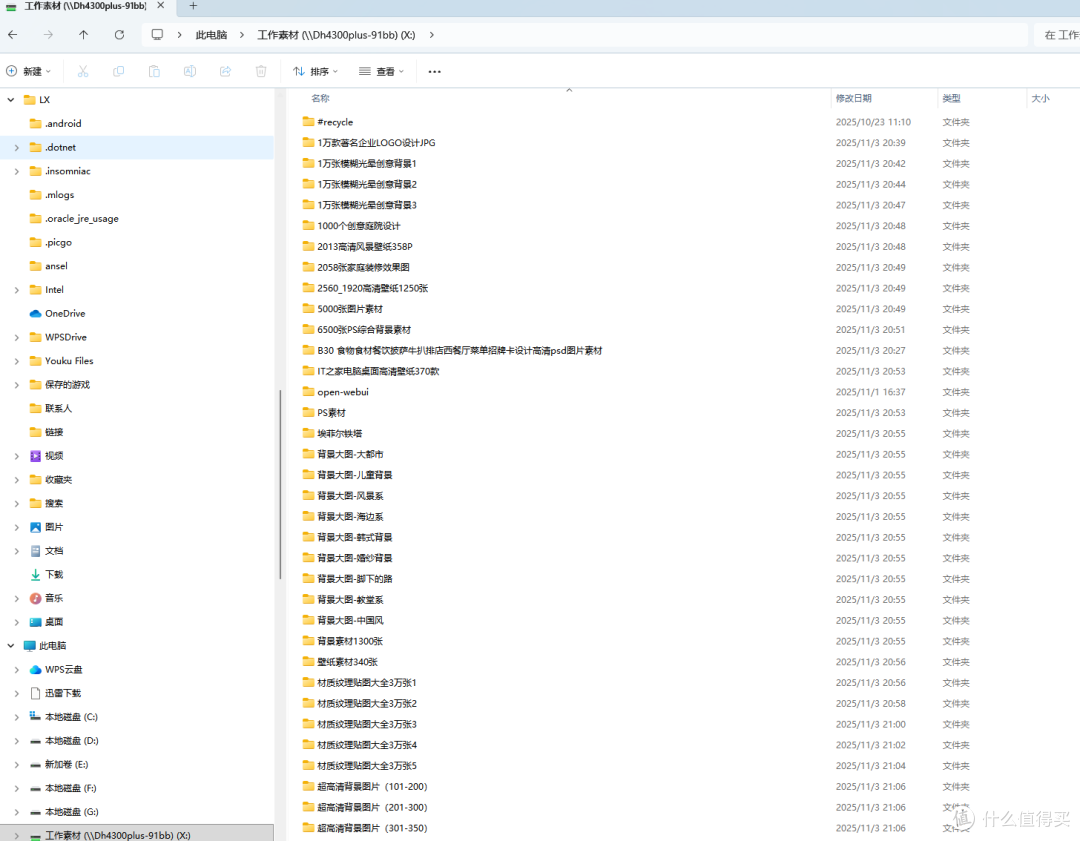
Task: Collapse the LX tree node
Action: coord(10,100)
